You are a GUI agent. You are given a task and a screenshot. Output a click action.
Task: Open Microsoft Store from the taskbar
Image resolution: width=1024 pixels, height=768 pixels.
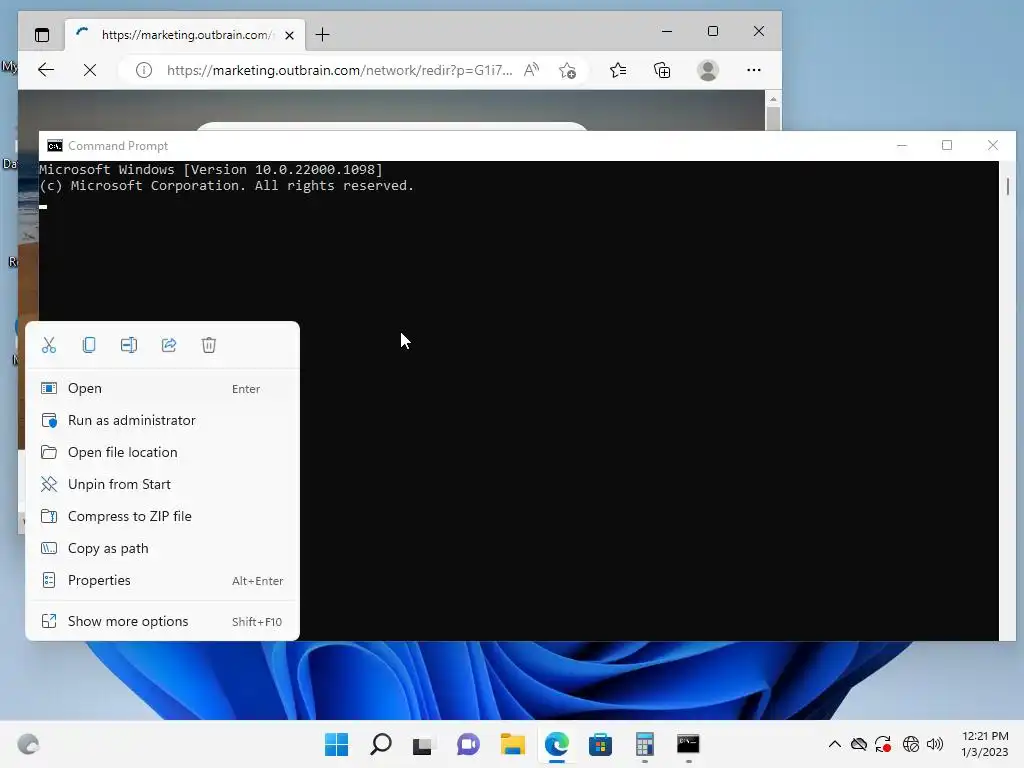pos(600,744)
